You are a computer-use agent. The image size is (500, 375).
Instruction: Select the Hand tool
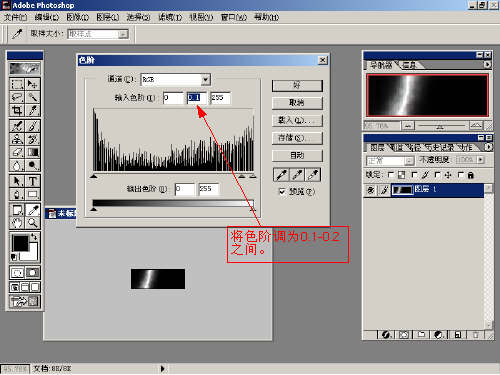(17, 222)
